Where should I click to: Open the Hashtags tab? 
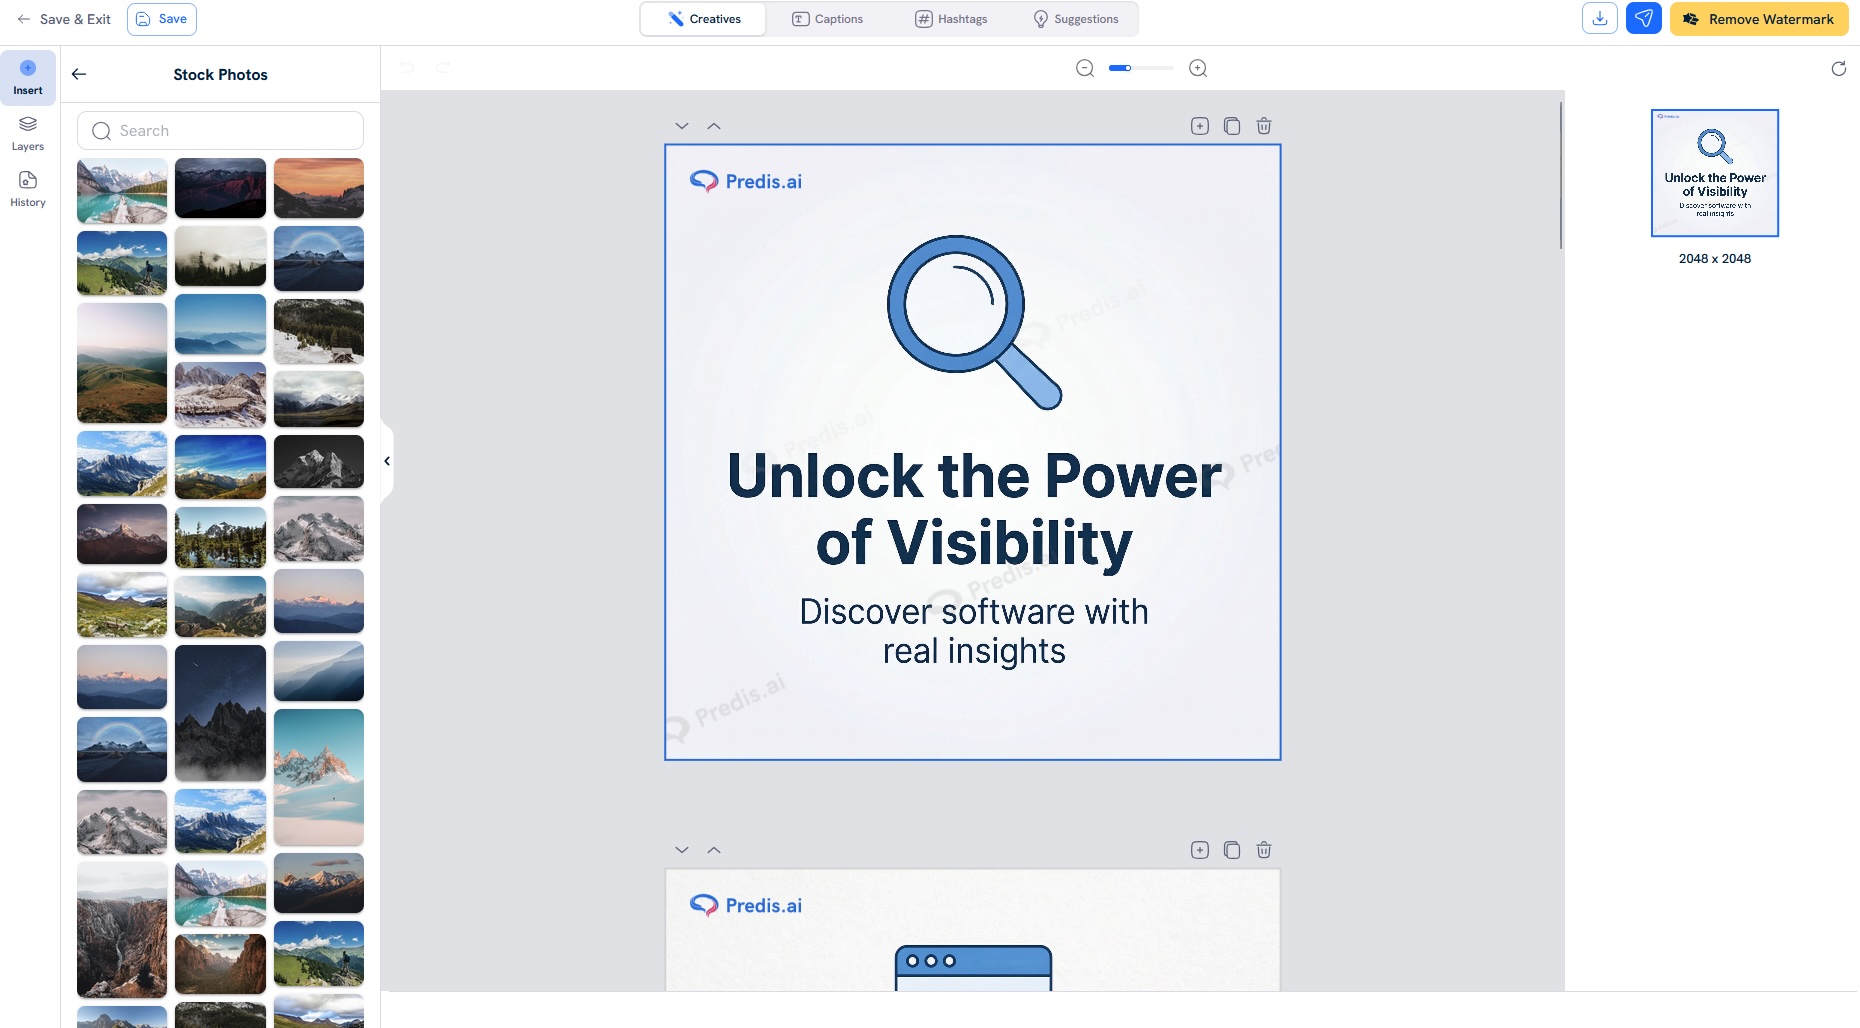(x=951, y=18)
